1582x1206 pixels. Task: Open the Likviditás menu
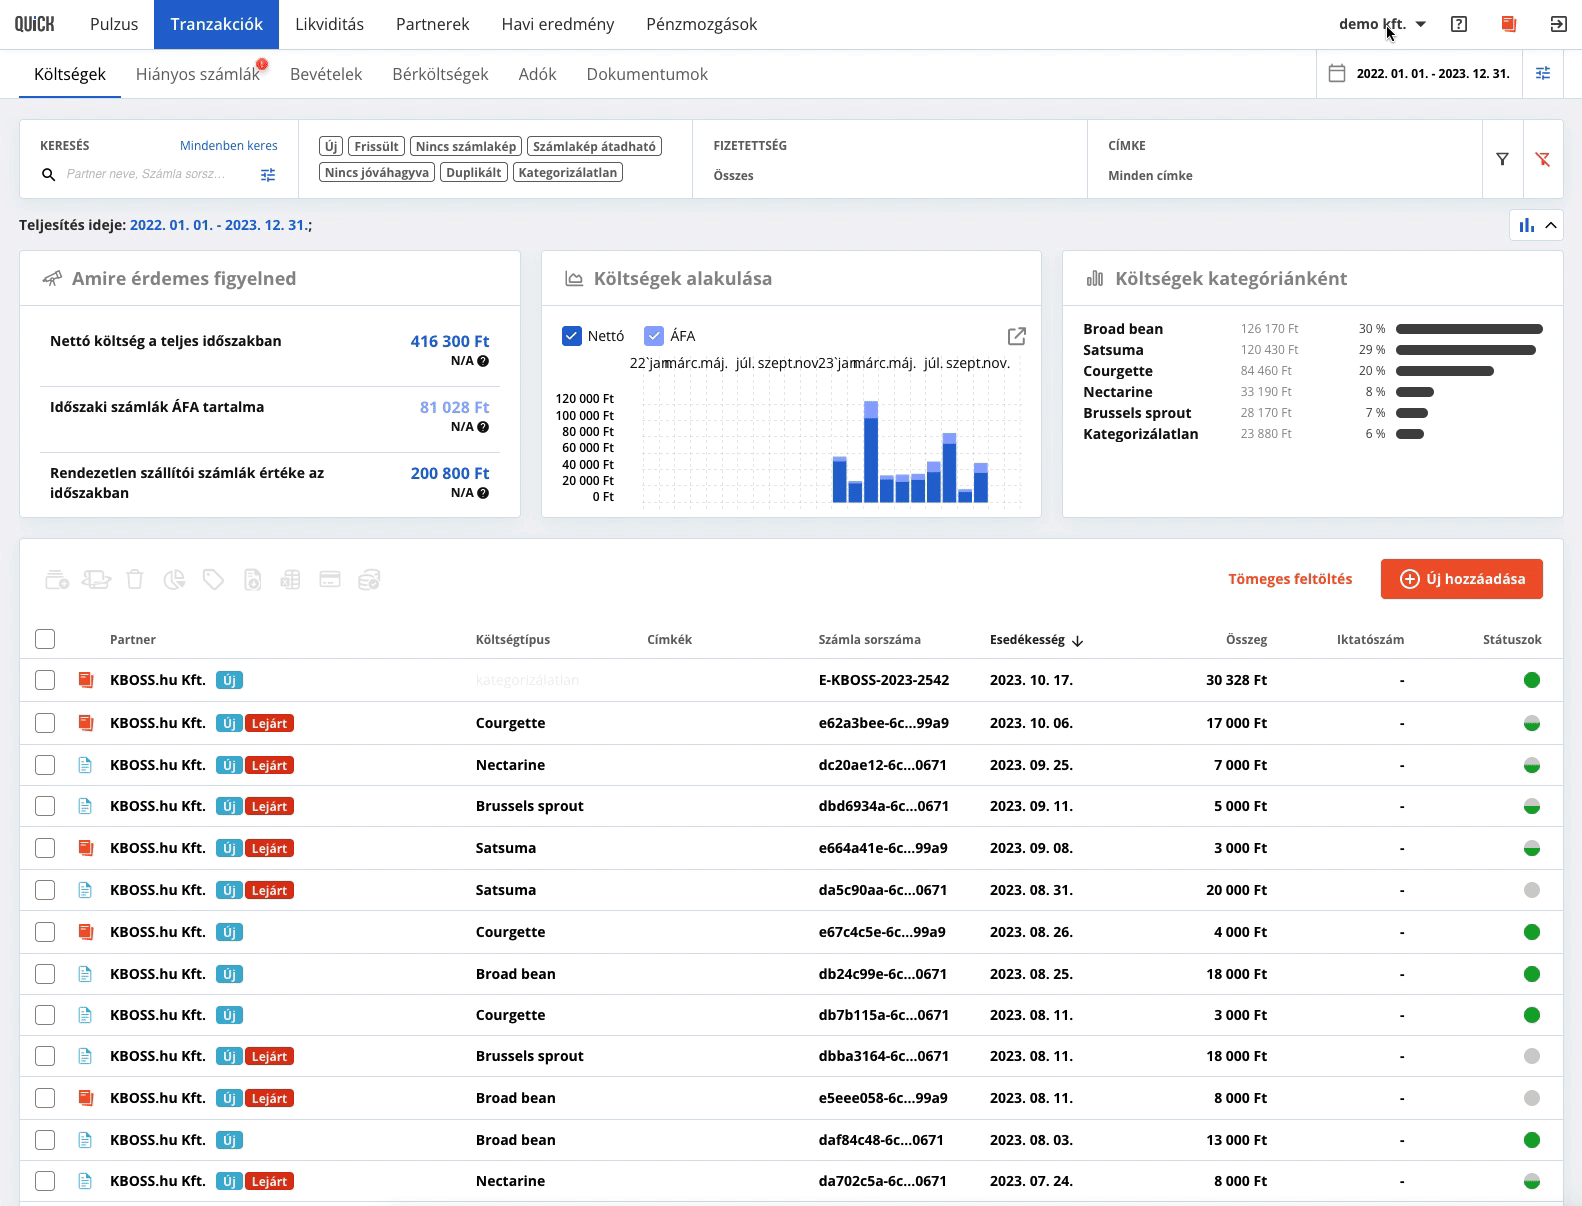329,24
